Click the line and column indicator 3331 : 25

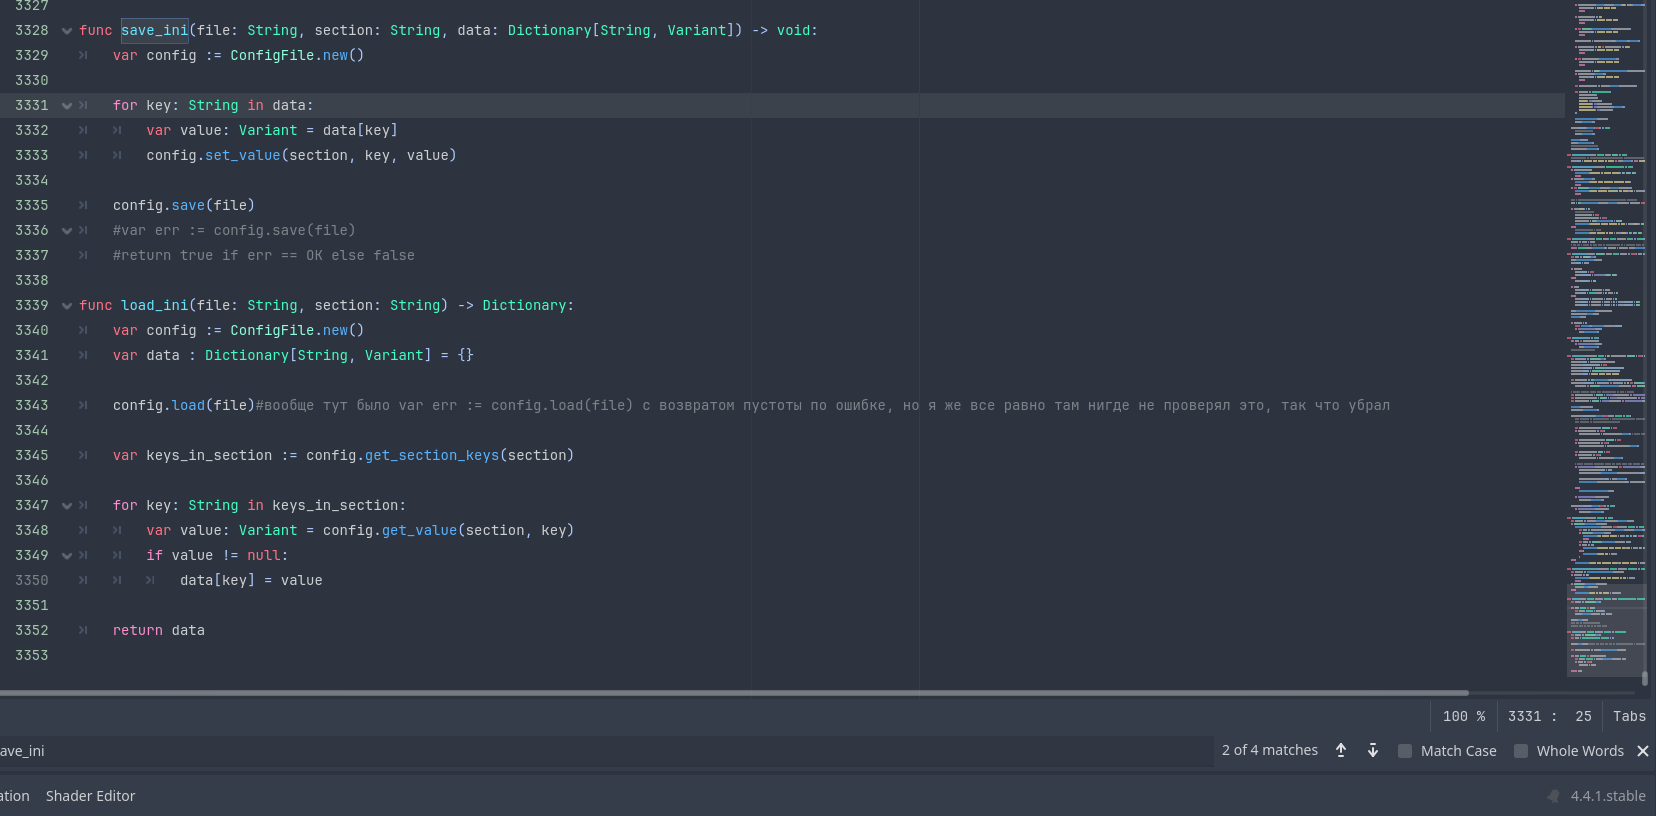coord(1549,716)
